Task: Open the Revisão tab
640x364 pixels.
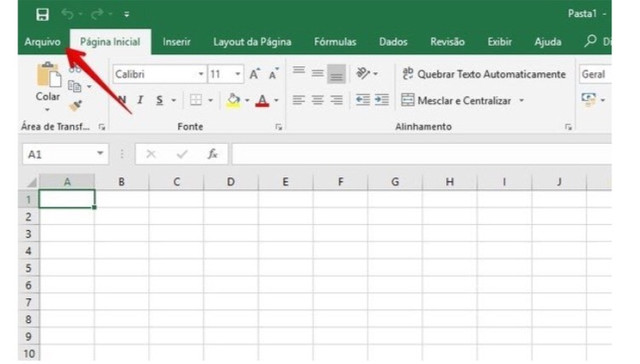Action: click(x=447, y=42)
